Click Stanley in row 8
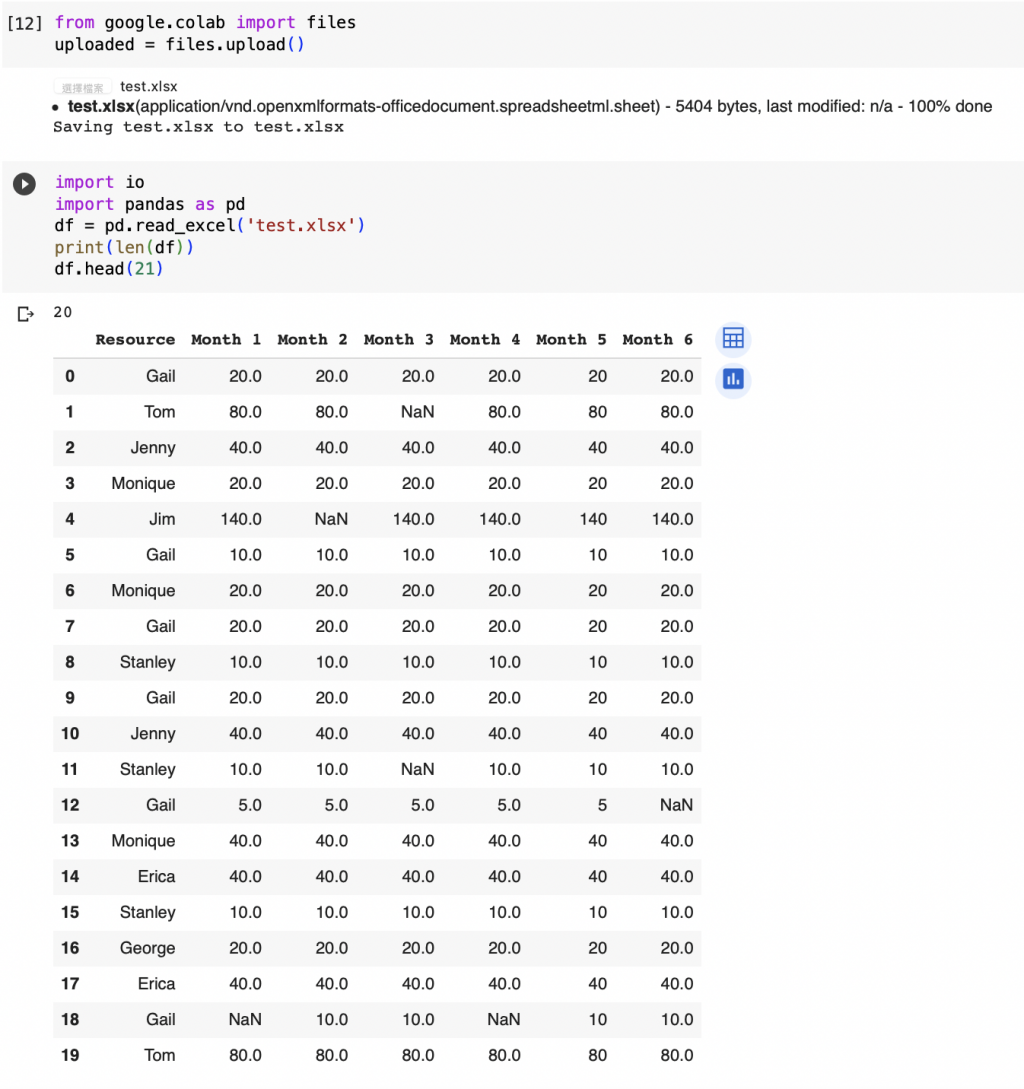 [x=147, y=663]
